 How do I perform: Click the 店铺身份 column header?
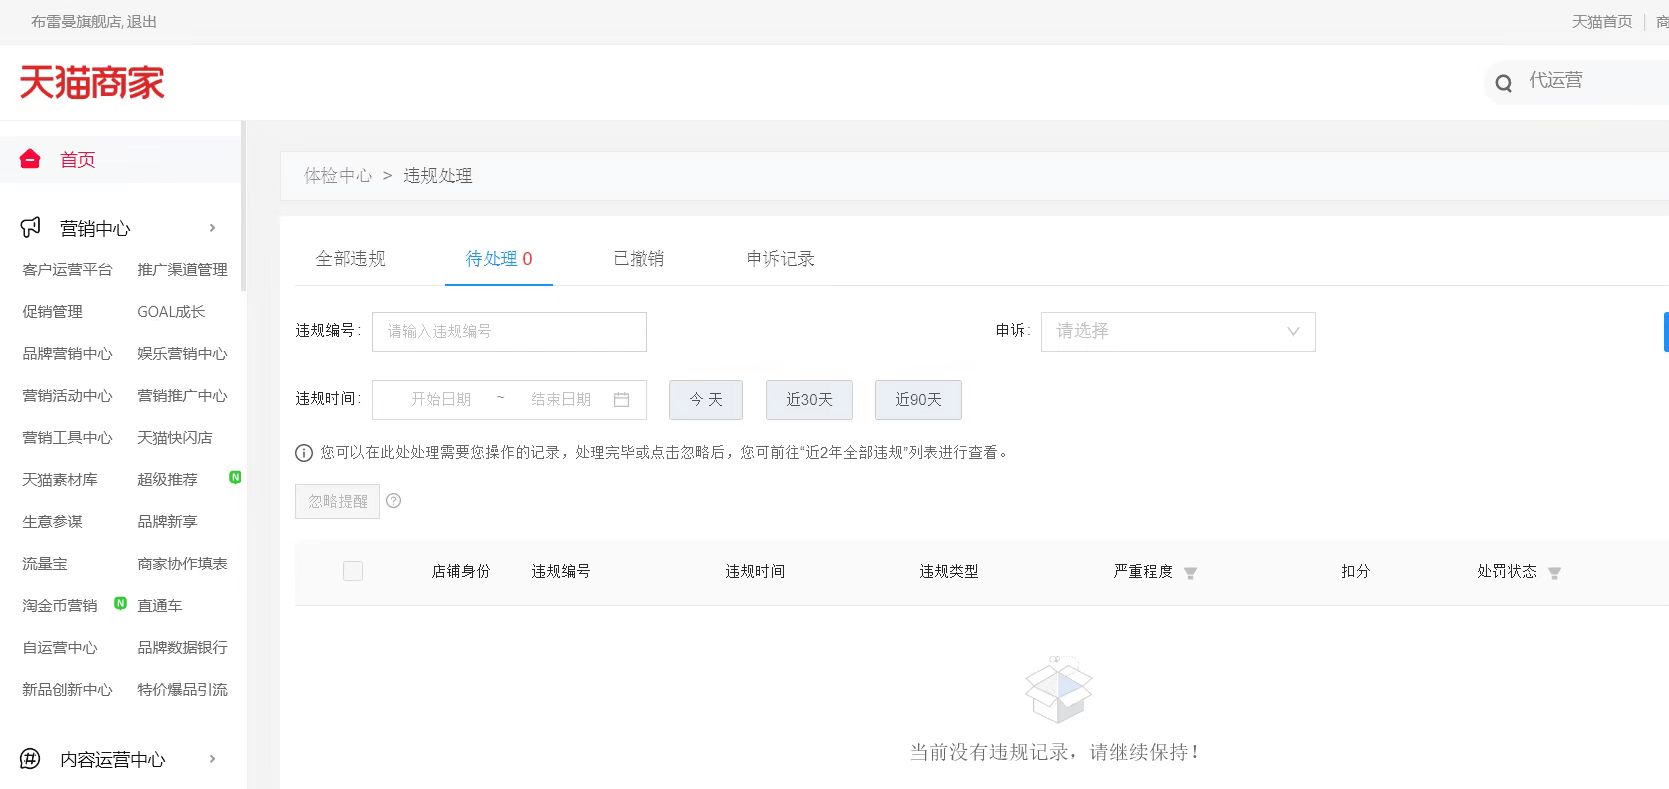tap(460, 572)
